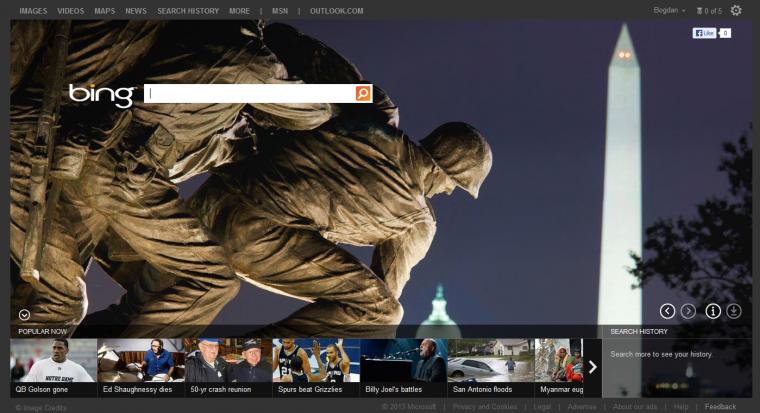Click the Image Credits link
The image size is (760, 413).
coord(41,408)
